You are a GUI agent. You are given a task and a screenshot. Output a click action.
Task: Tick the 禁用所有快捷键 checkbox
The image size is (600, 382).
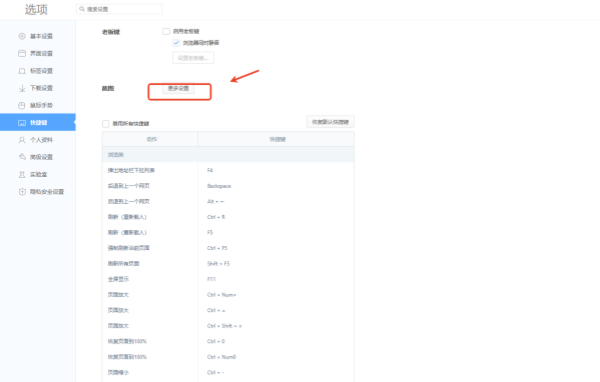106,124
